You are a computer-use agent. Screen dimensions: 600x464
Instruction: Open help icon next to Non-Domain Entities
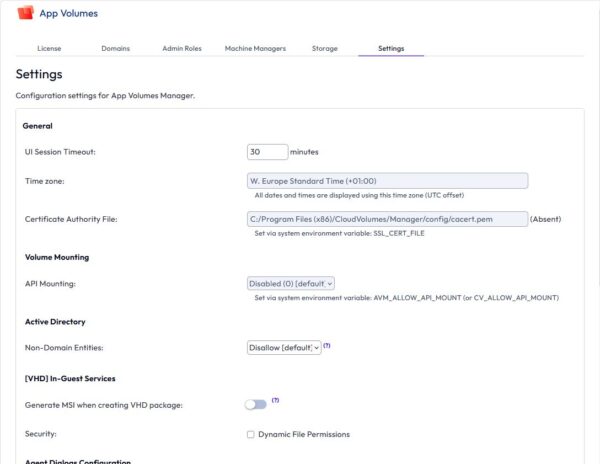point(326,345)
